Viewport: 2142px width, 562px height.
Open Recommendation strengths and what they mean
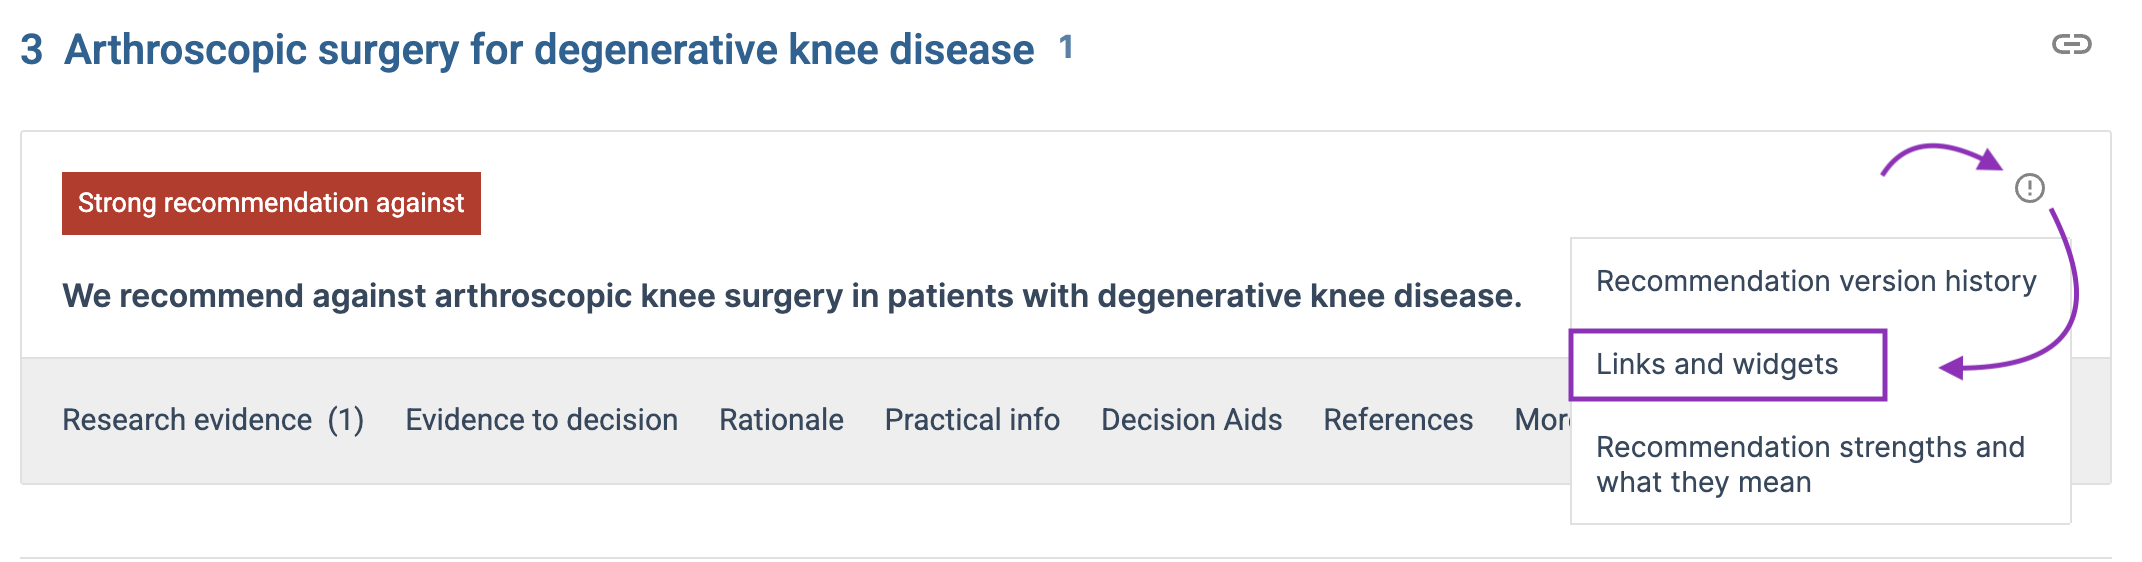pos(1810,464)
